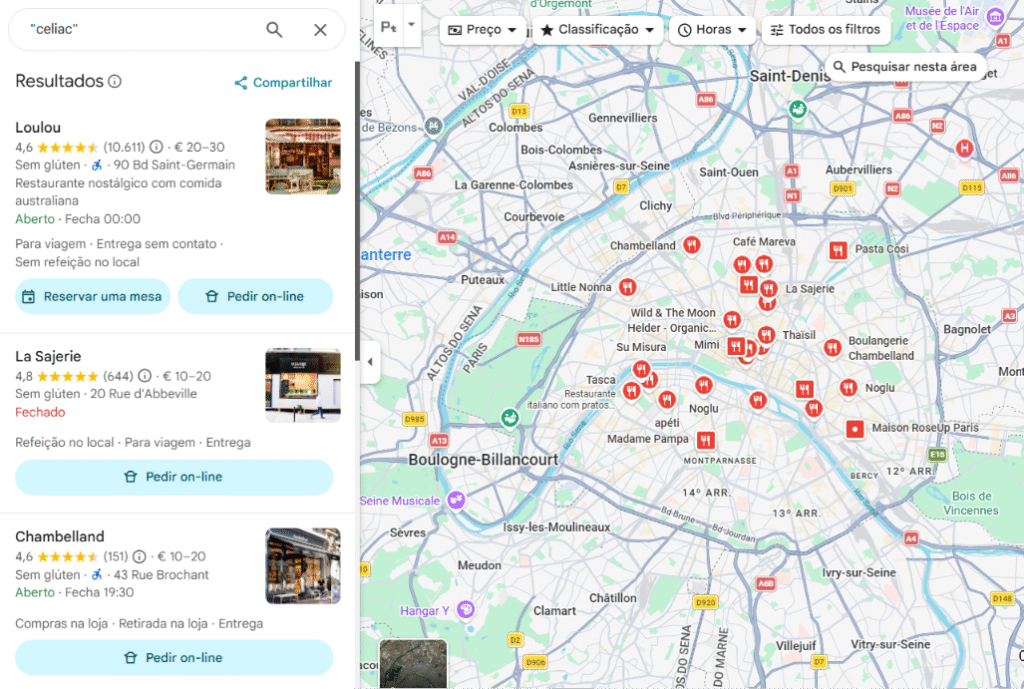Image resolution: width=1024 pixels, height=689 pixels.
Task: Expand the Horas filter dropdown
Action: (x=712, y=29)
